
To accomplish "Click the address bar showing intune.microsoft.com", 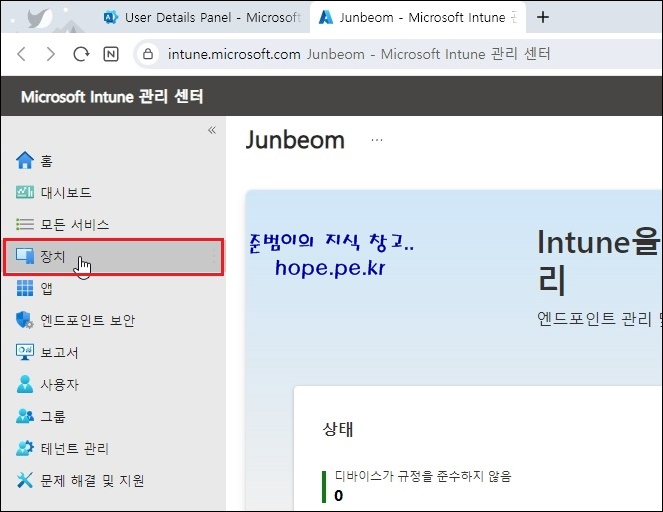I will (x=397, y=54).
